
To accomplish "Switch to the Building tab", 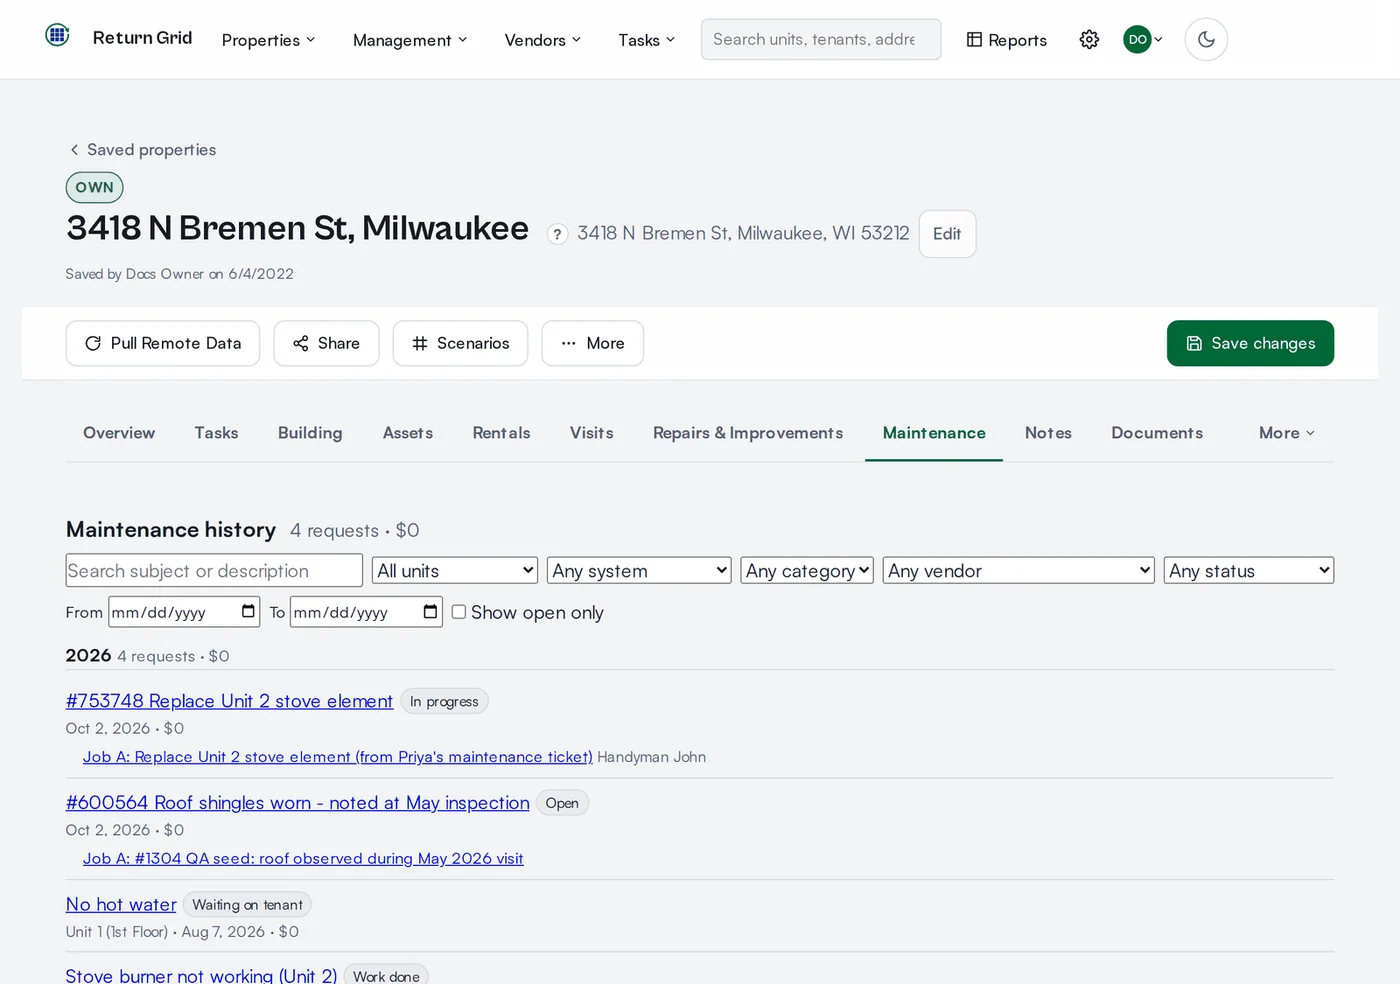I will tap(310, 433).
